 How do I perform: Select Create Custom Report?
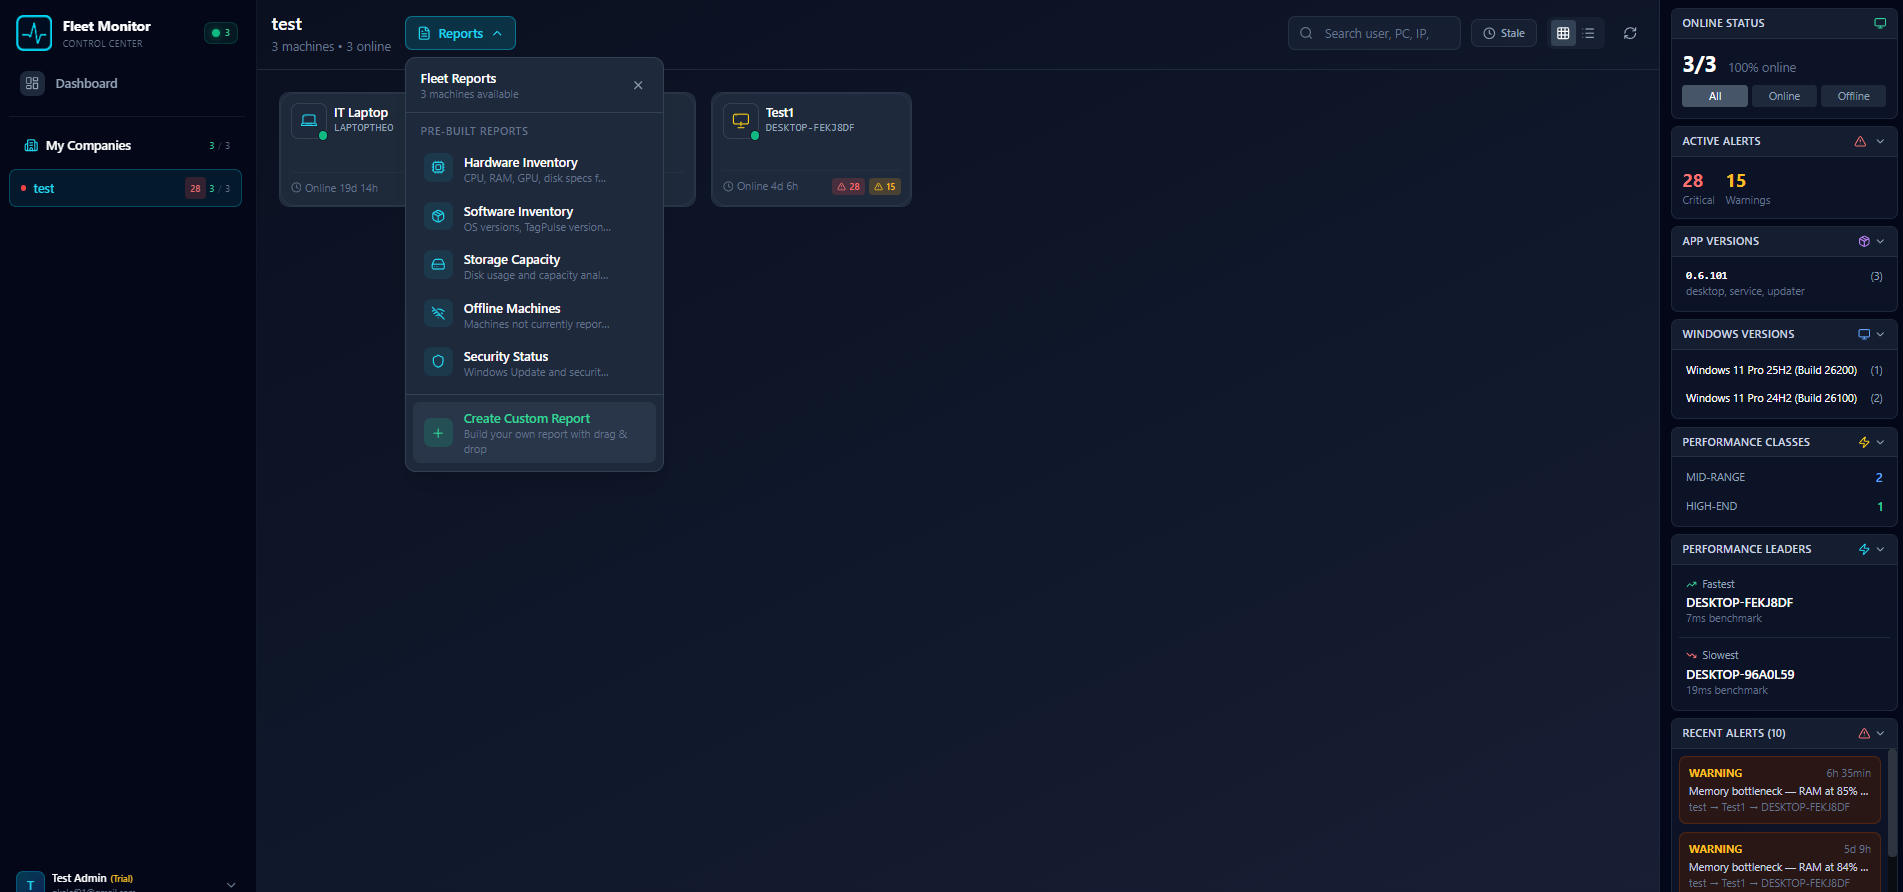click(x=534, y=433)
